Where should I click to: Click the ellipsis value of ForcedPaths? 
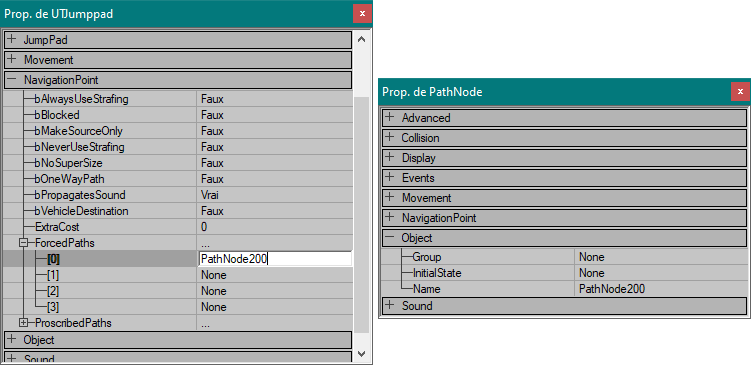[x=205, y=244]
